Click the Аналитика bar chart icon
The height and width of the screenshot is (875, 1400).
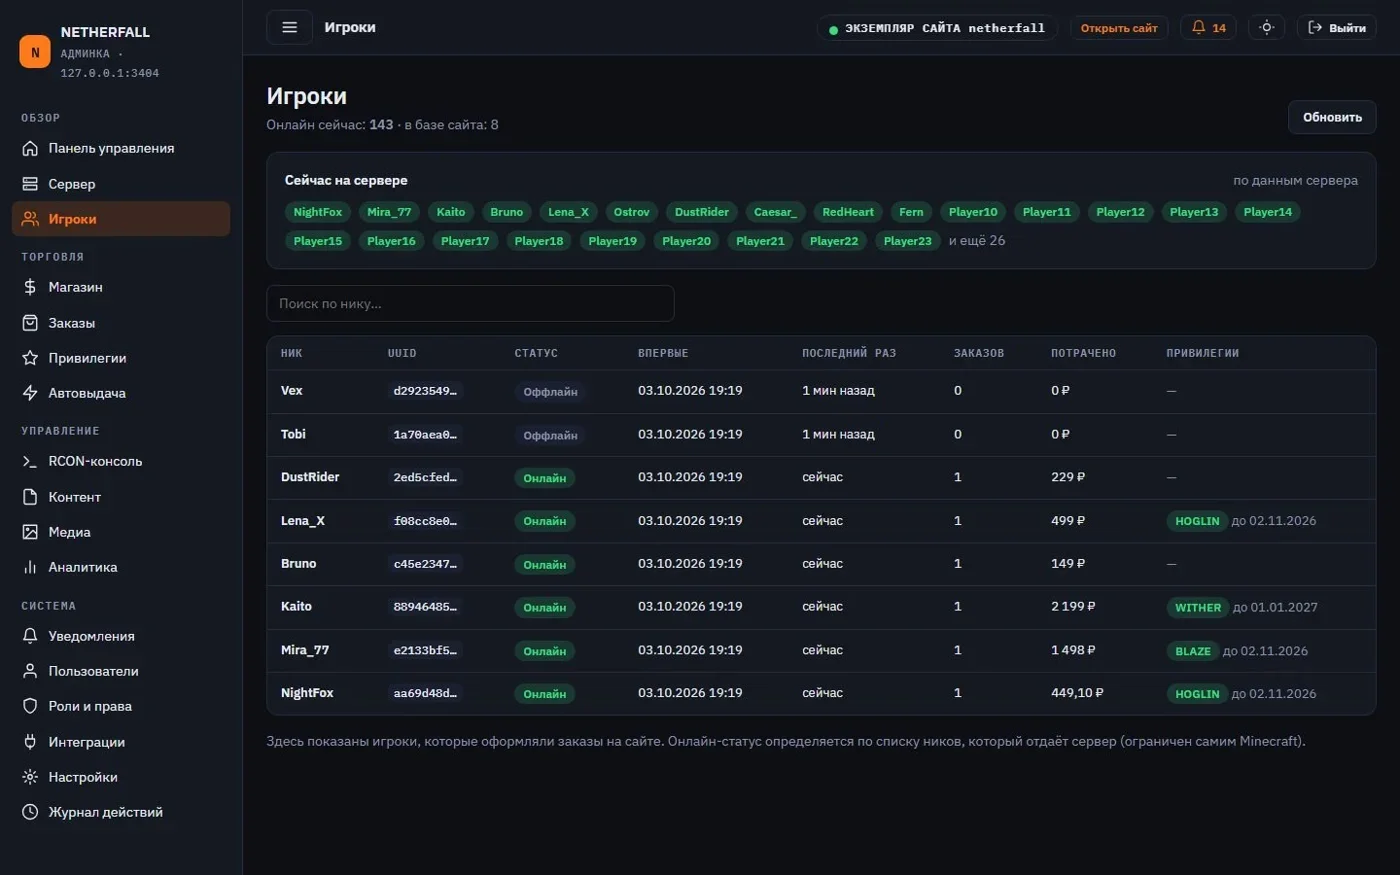point(30,567)
